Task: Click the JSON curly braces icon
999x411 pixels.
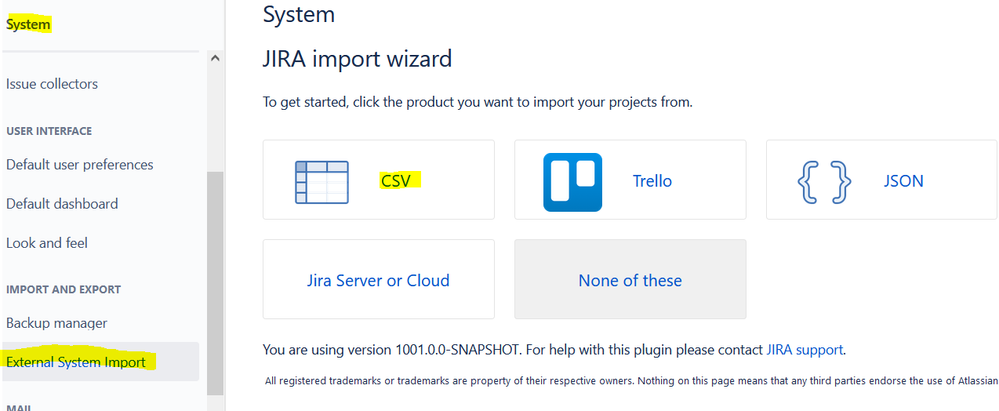Action: pyautogui.click(x=824, y=182)
